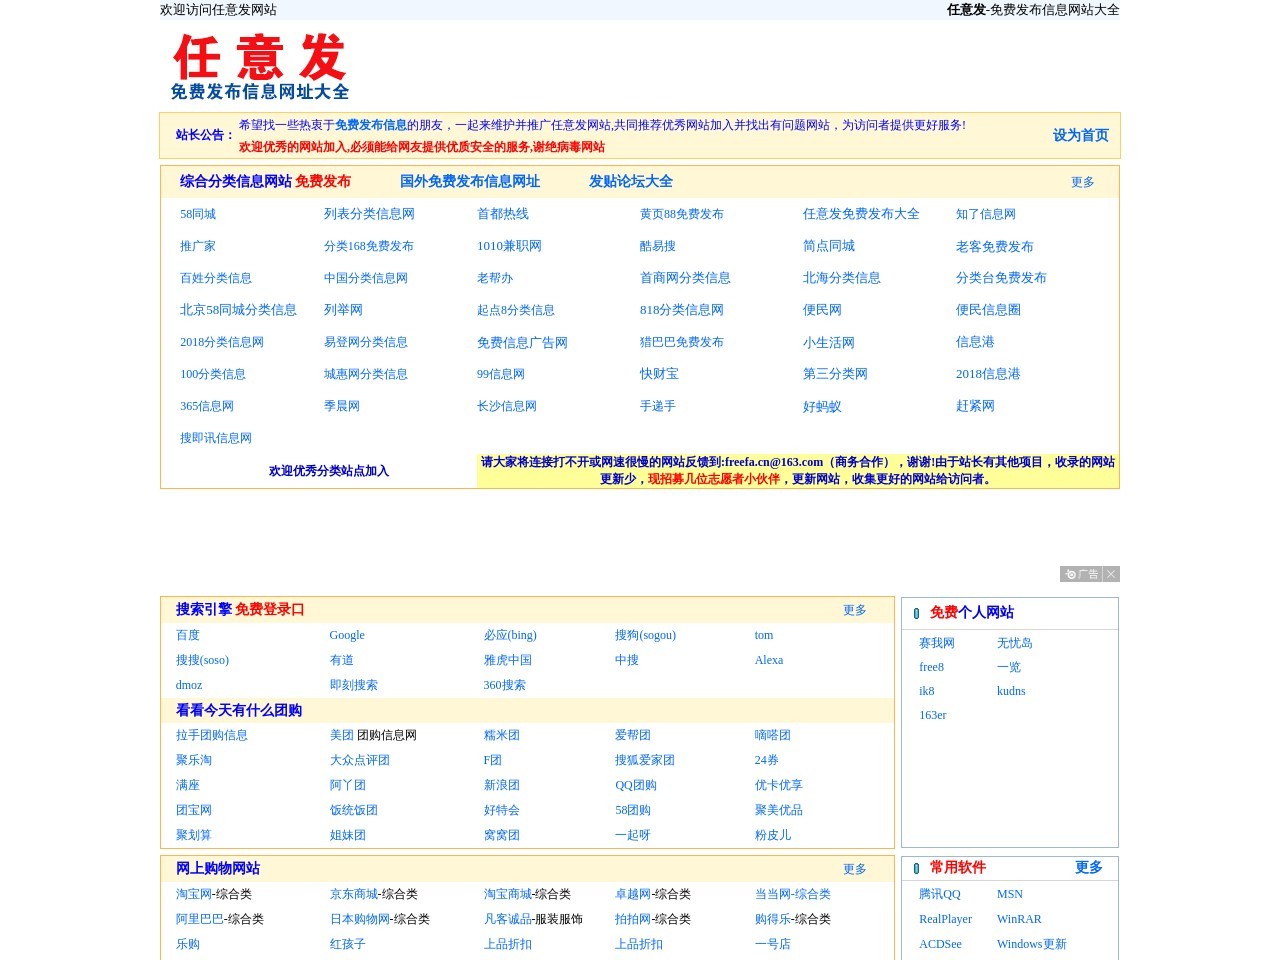Open 美团 group buying link
The width and height of the screenshot is (1280, 960).
point(339,735)
